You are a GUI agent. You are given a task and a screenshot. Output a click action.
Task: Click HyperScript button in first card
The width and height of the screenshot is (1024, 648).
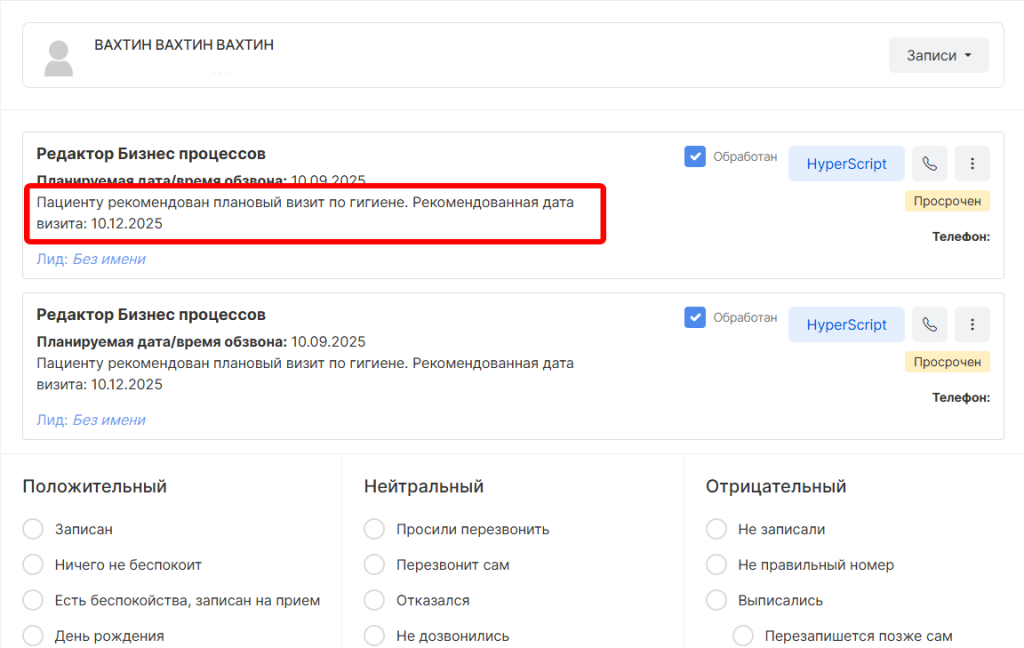coord(846,164)
